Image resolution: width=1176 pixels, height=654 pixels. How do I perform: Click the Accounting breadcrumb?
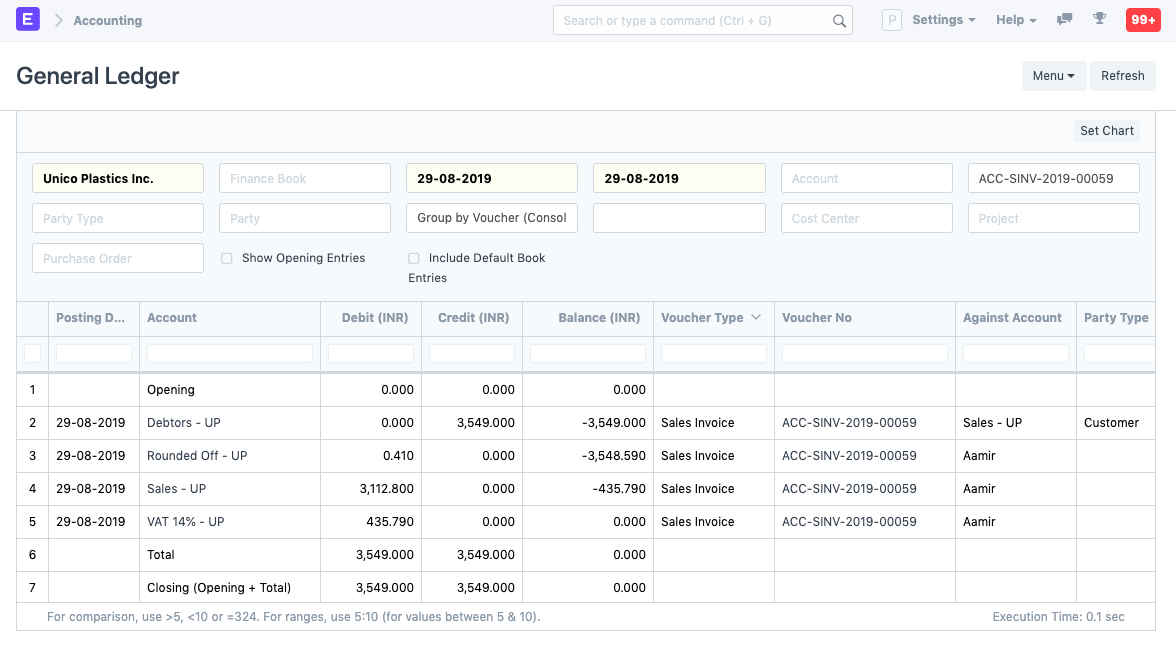coord(107,19)
